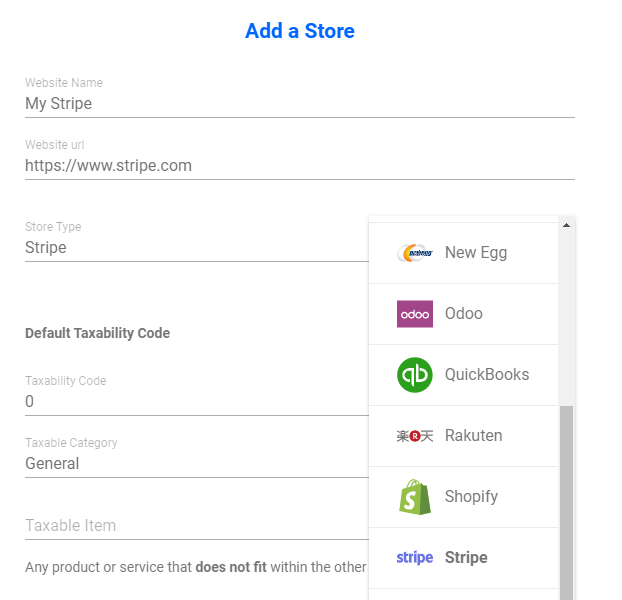Pick the Odoo label from dropdown
622x600 pixels.
[x=463, y=313]
